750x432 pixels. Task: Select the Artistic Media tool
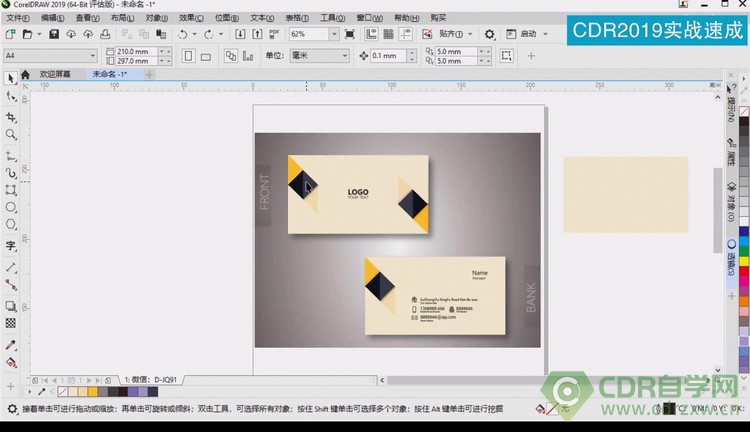11,173
